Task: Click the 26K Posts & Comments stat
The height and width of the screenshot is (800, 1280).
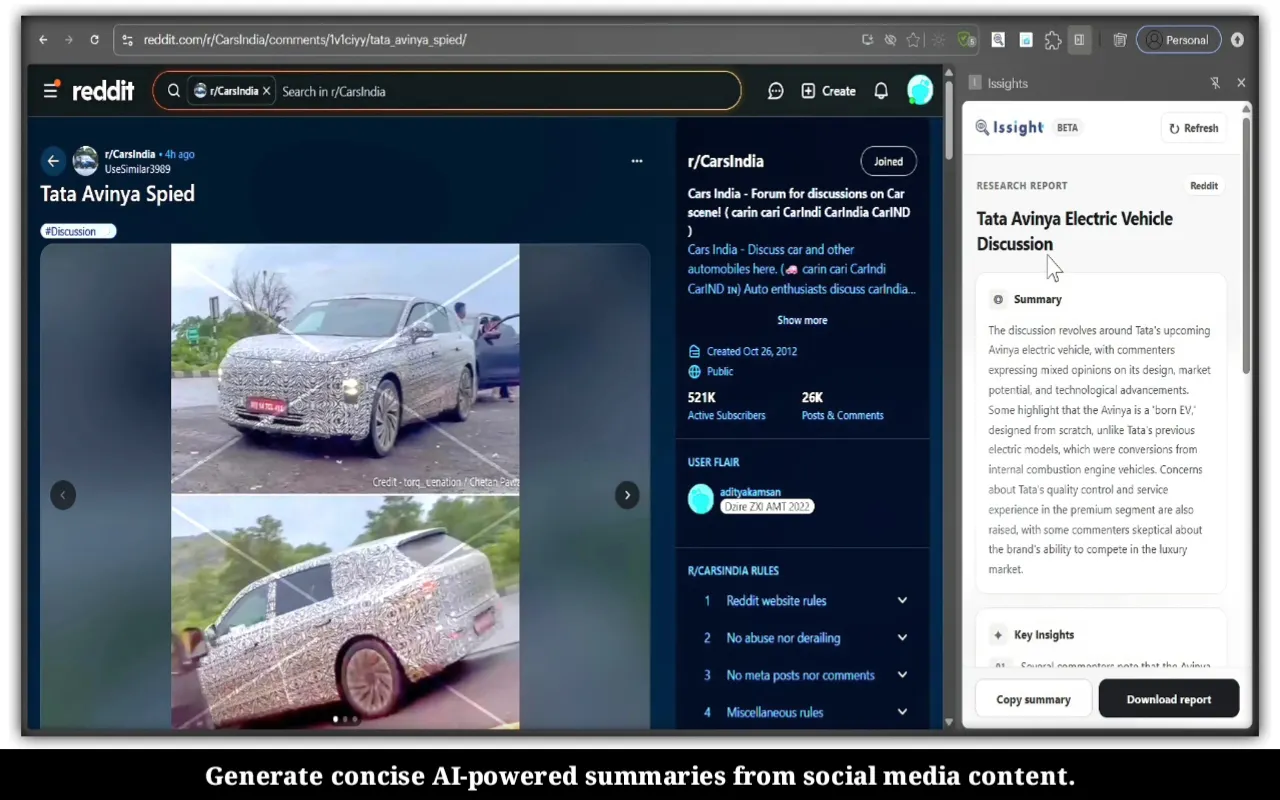Action: (x=842, y=405)
